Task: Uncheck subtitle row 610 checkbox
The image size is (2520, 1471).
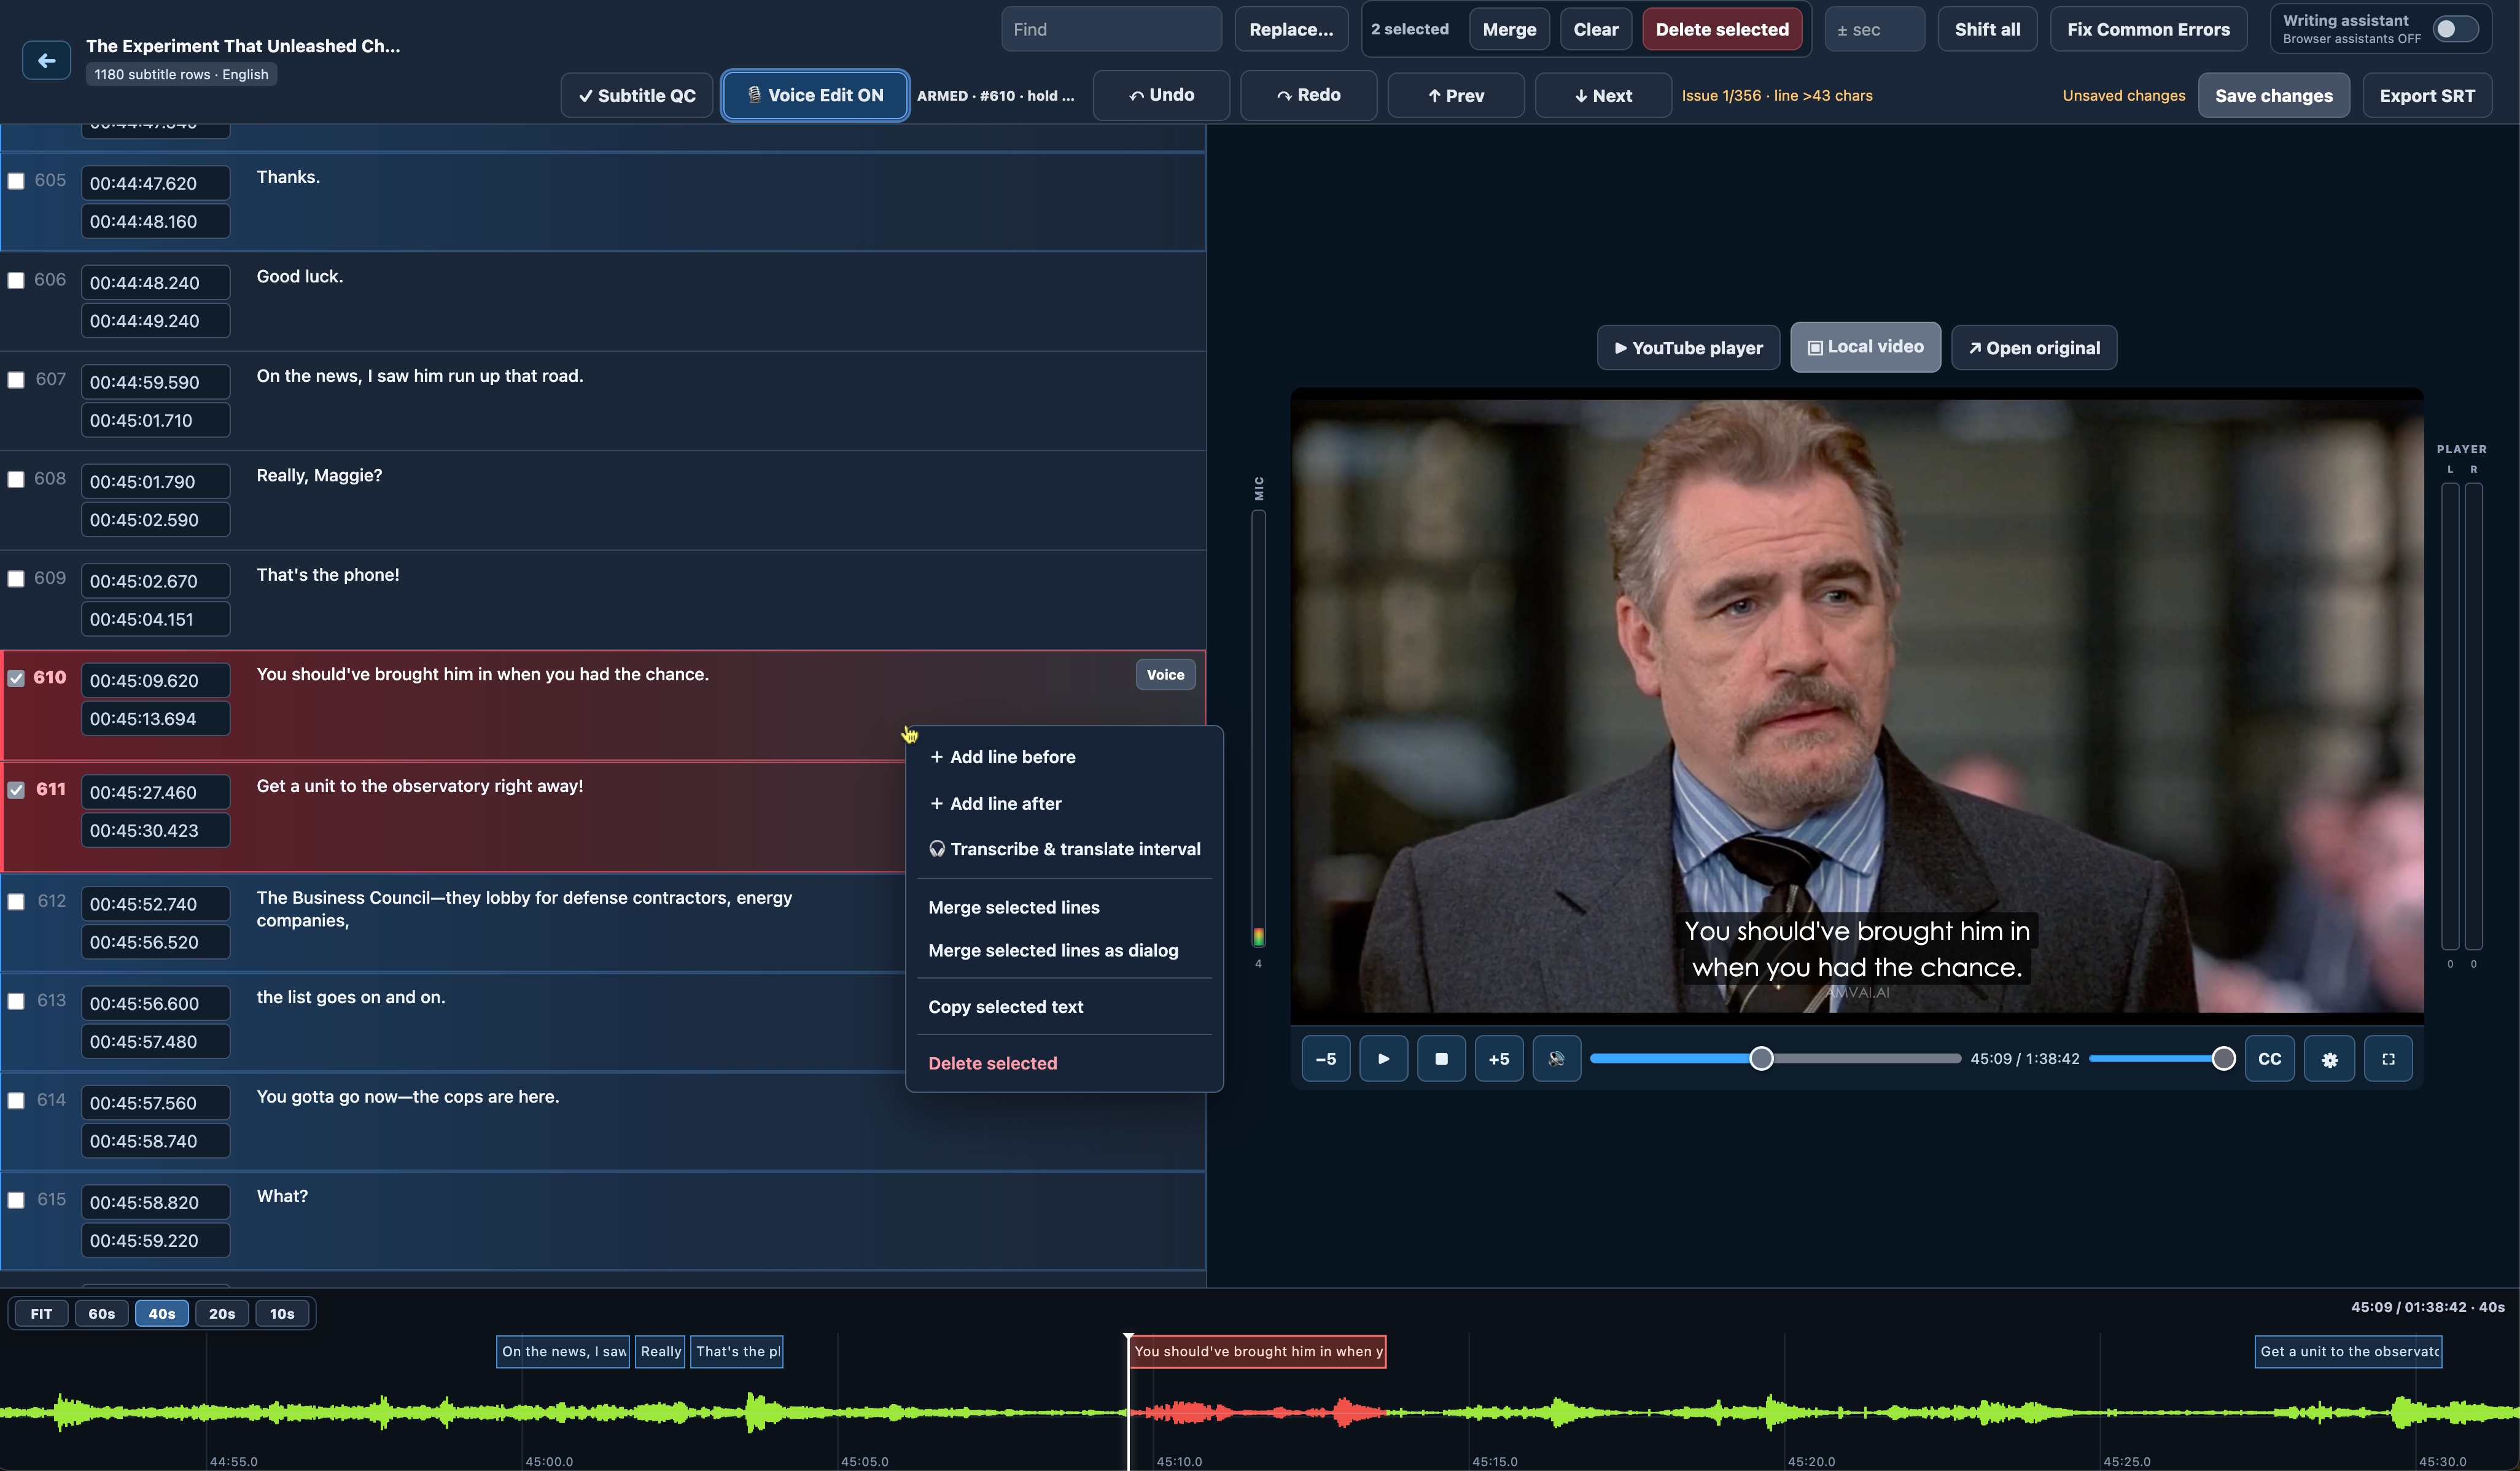Action: click(x=16, y=678)
